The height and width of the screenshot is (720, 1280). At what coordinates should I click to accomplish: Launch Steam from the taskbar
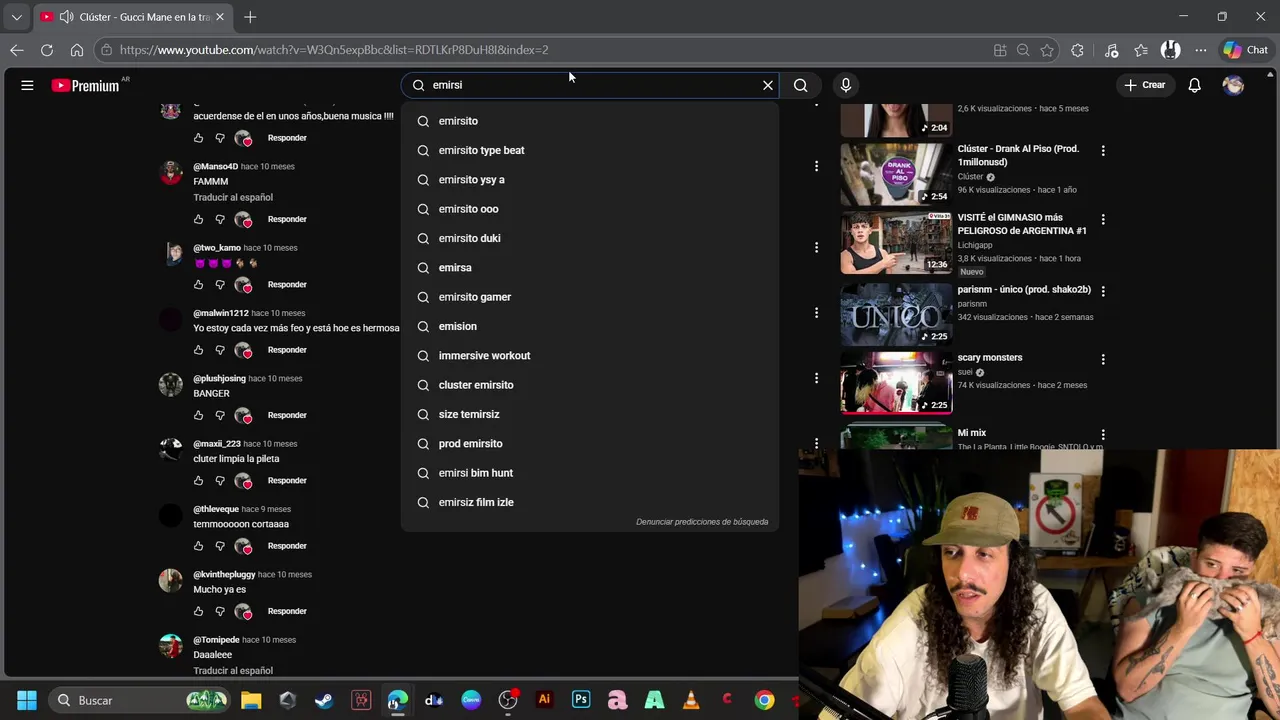click(324, 700)
